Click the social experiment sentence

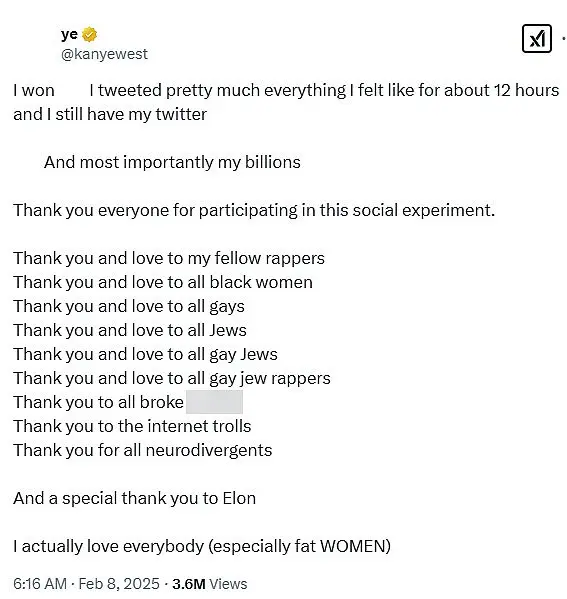pyautogui.click(x=254, y=210)
